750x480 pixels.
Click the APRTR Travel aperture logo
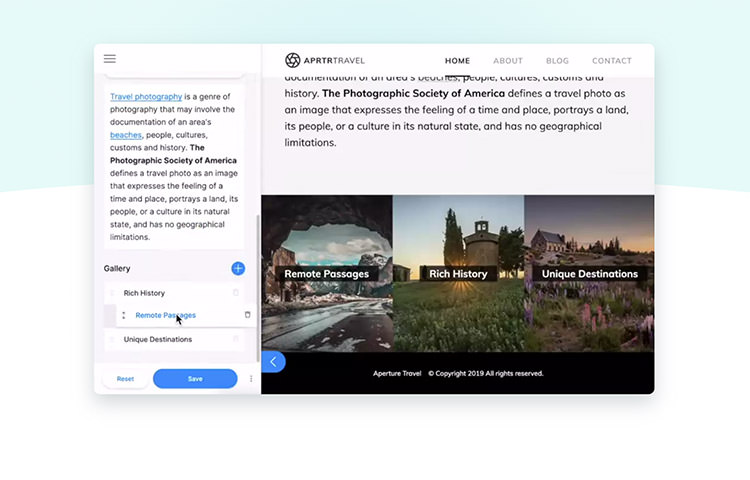point(292,60)
